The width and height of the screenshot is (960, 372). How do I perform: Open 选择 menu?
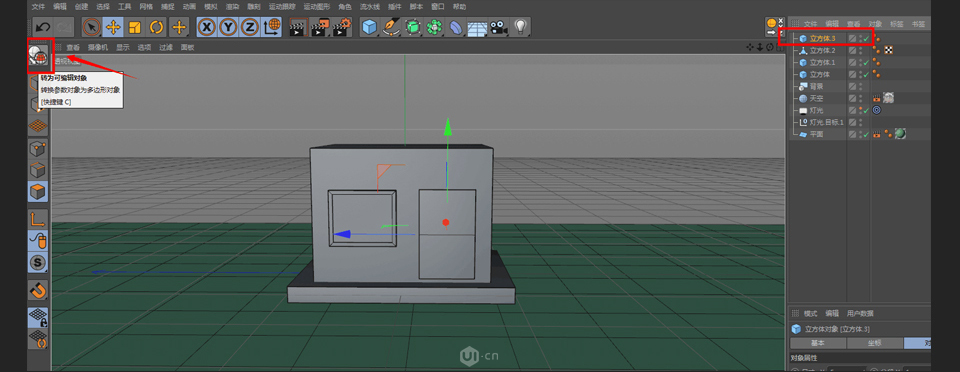coord(103,7)
